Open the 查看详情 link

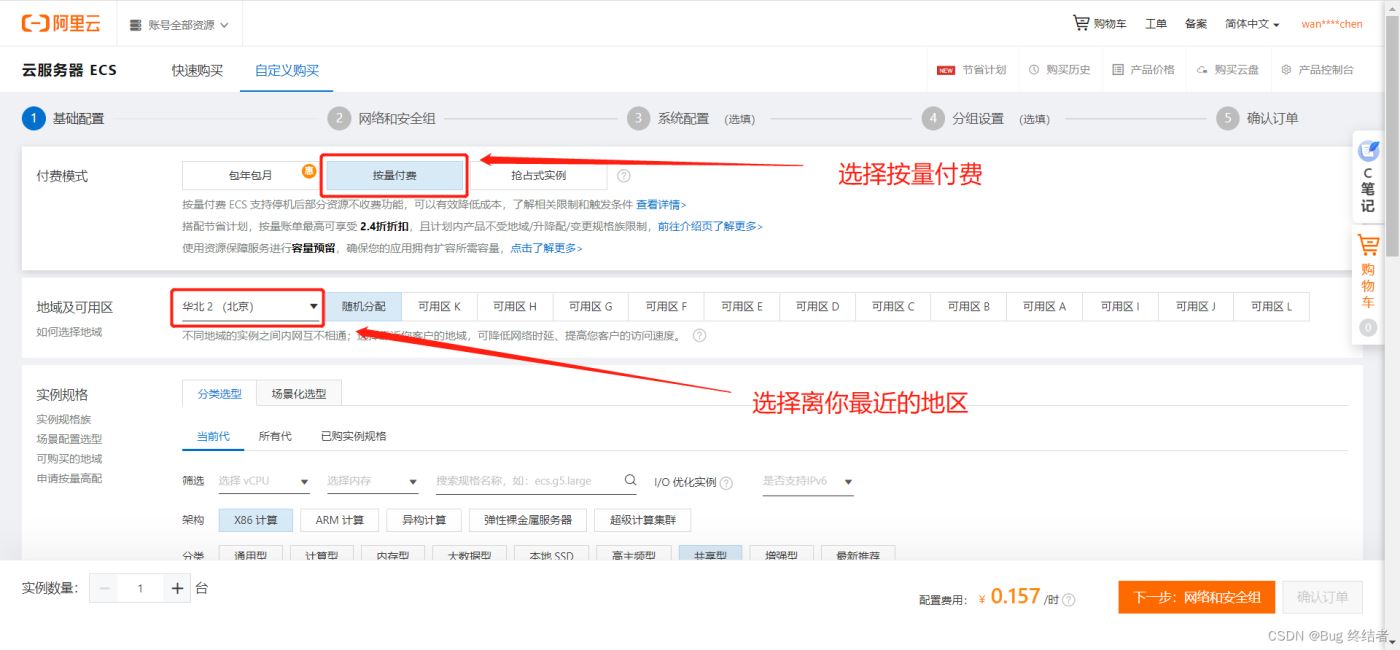(x=661, y=204)
